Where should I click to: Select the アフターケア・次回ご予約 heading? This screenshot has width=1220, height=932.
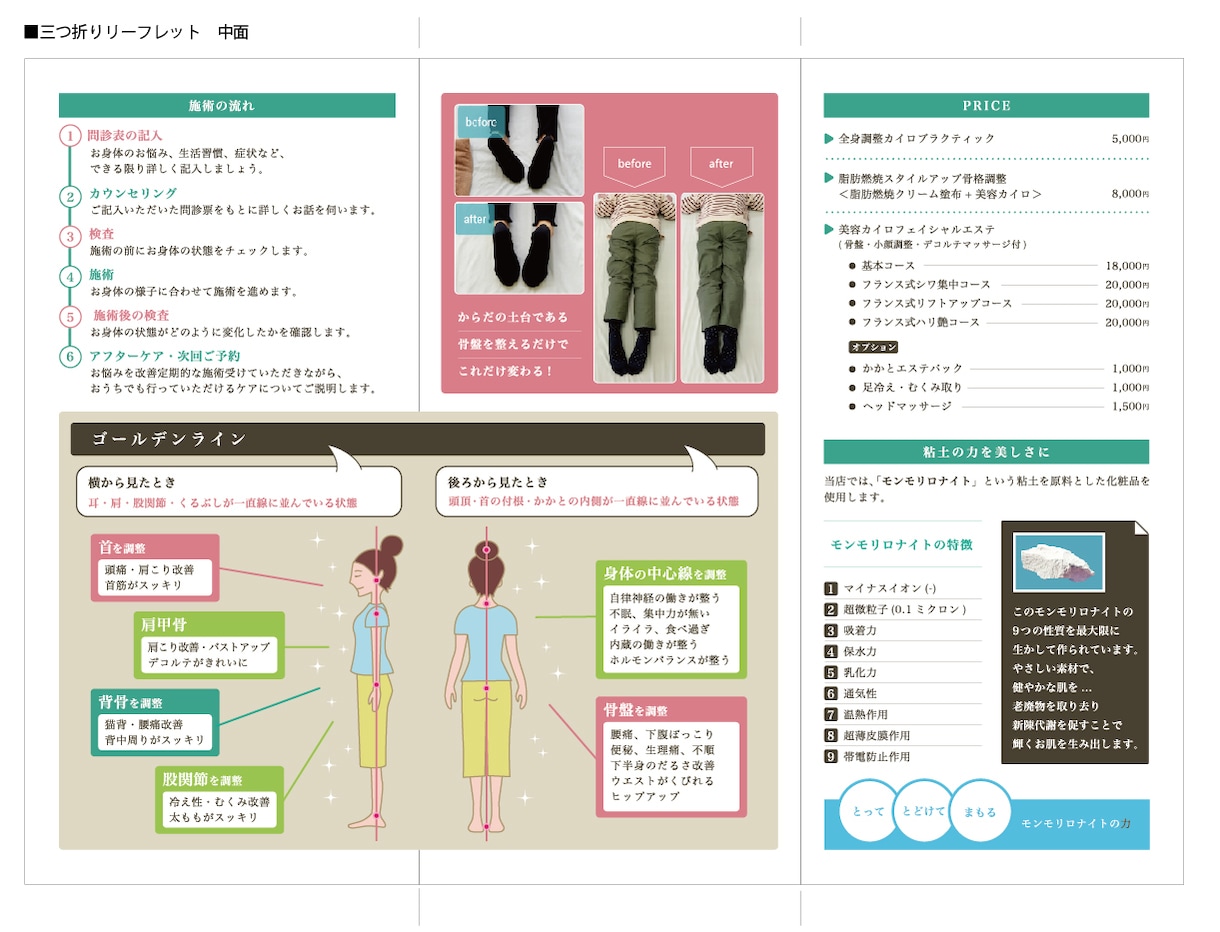[x=164, y=356]
